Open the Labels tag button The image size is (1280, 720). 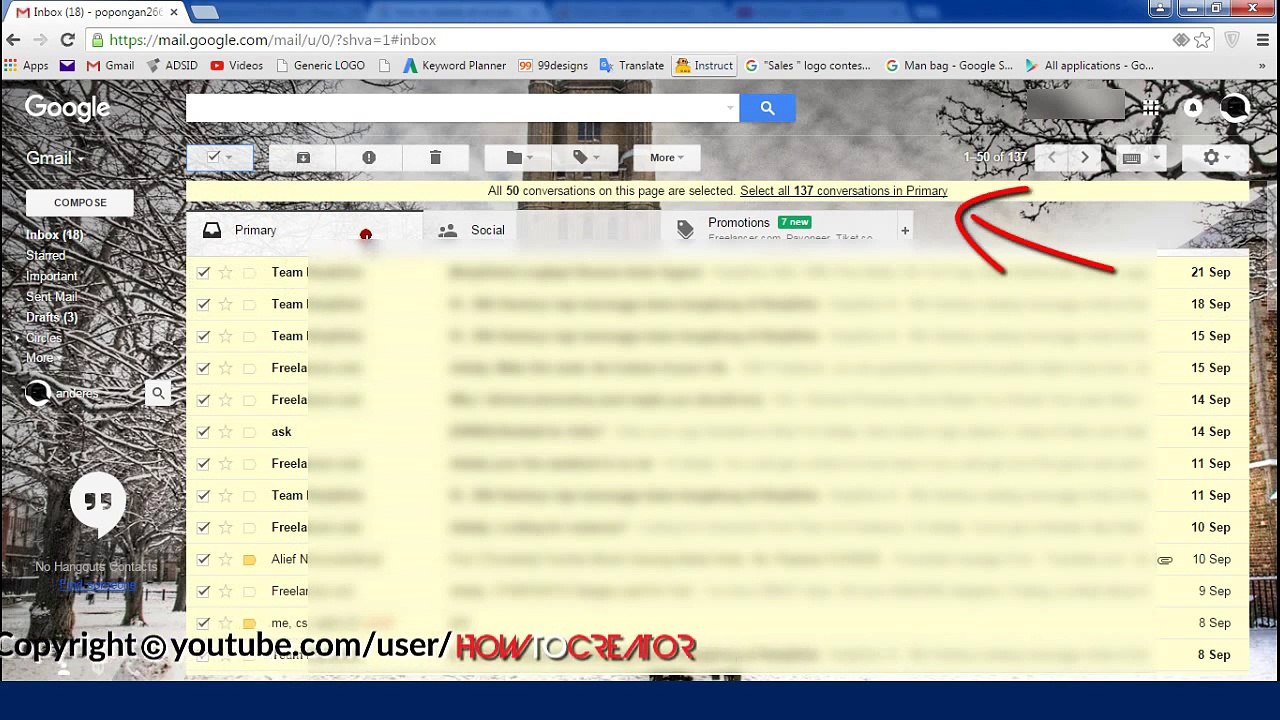585,158
